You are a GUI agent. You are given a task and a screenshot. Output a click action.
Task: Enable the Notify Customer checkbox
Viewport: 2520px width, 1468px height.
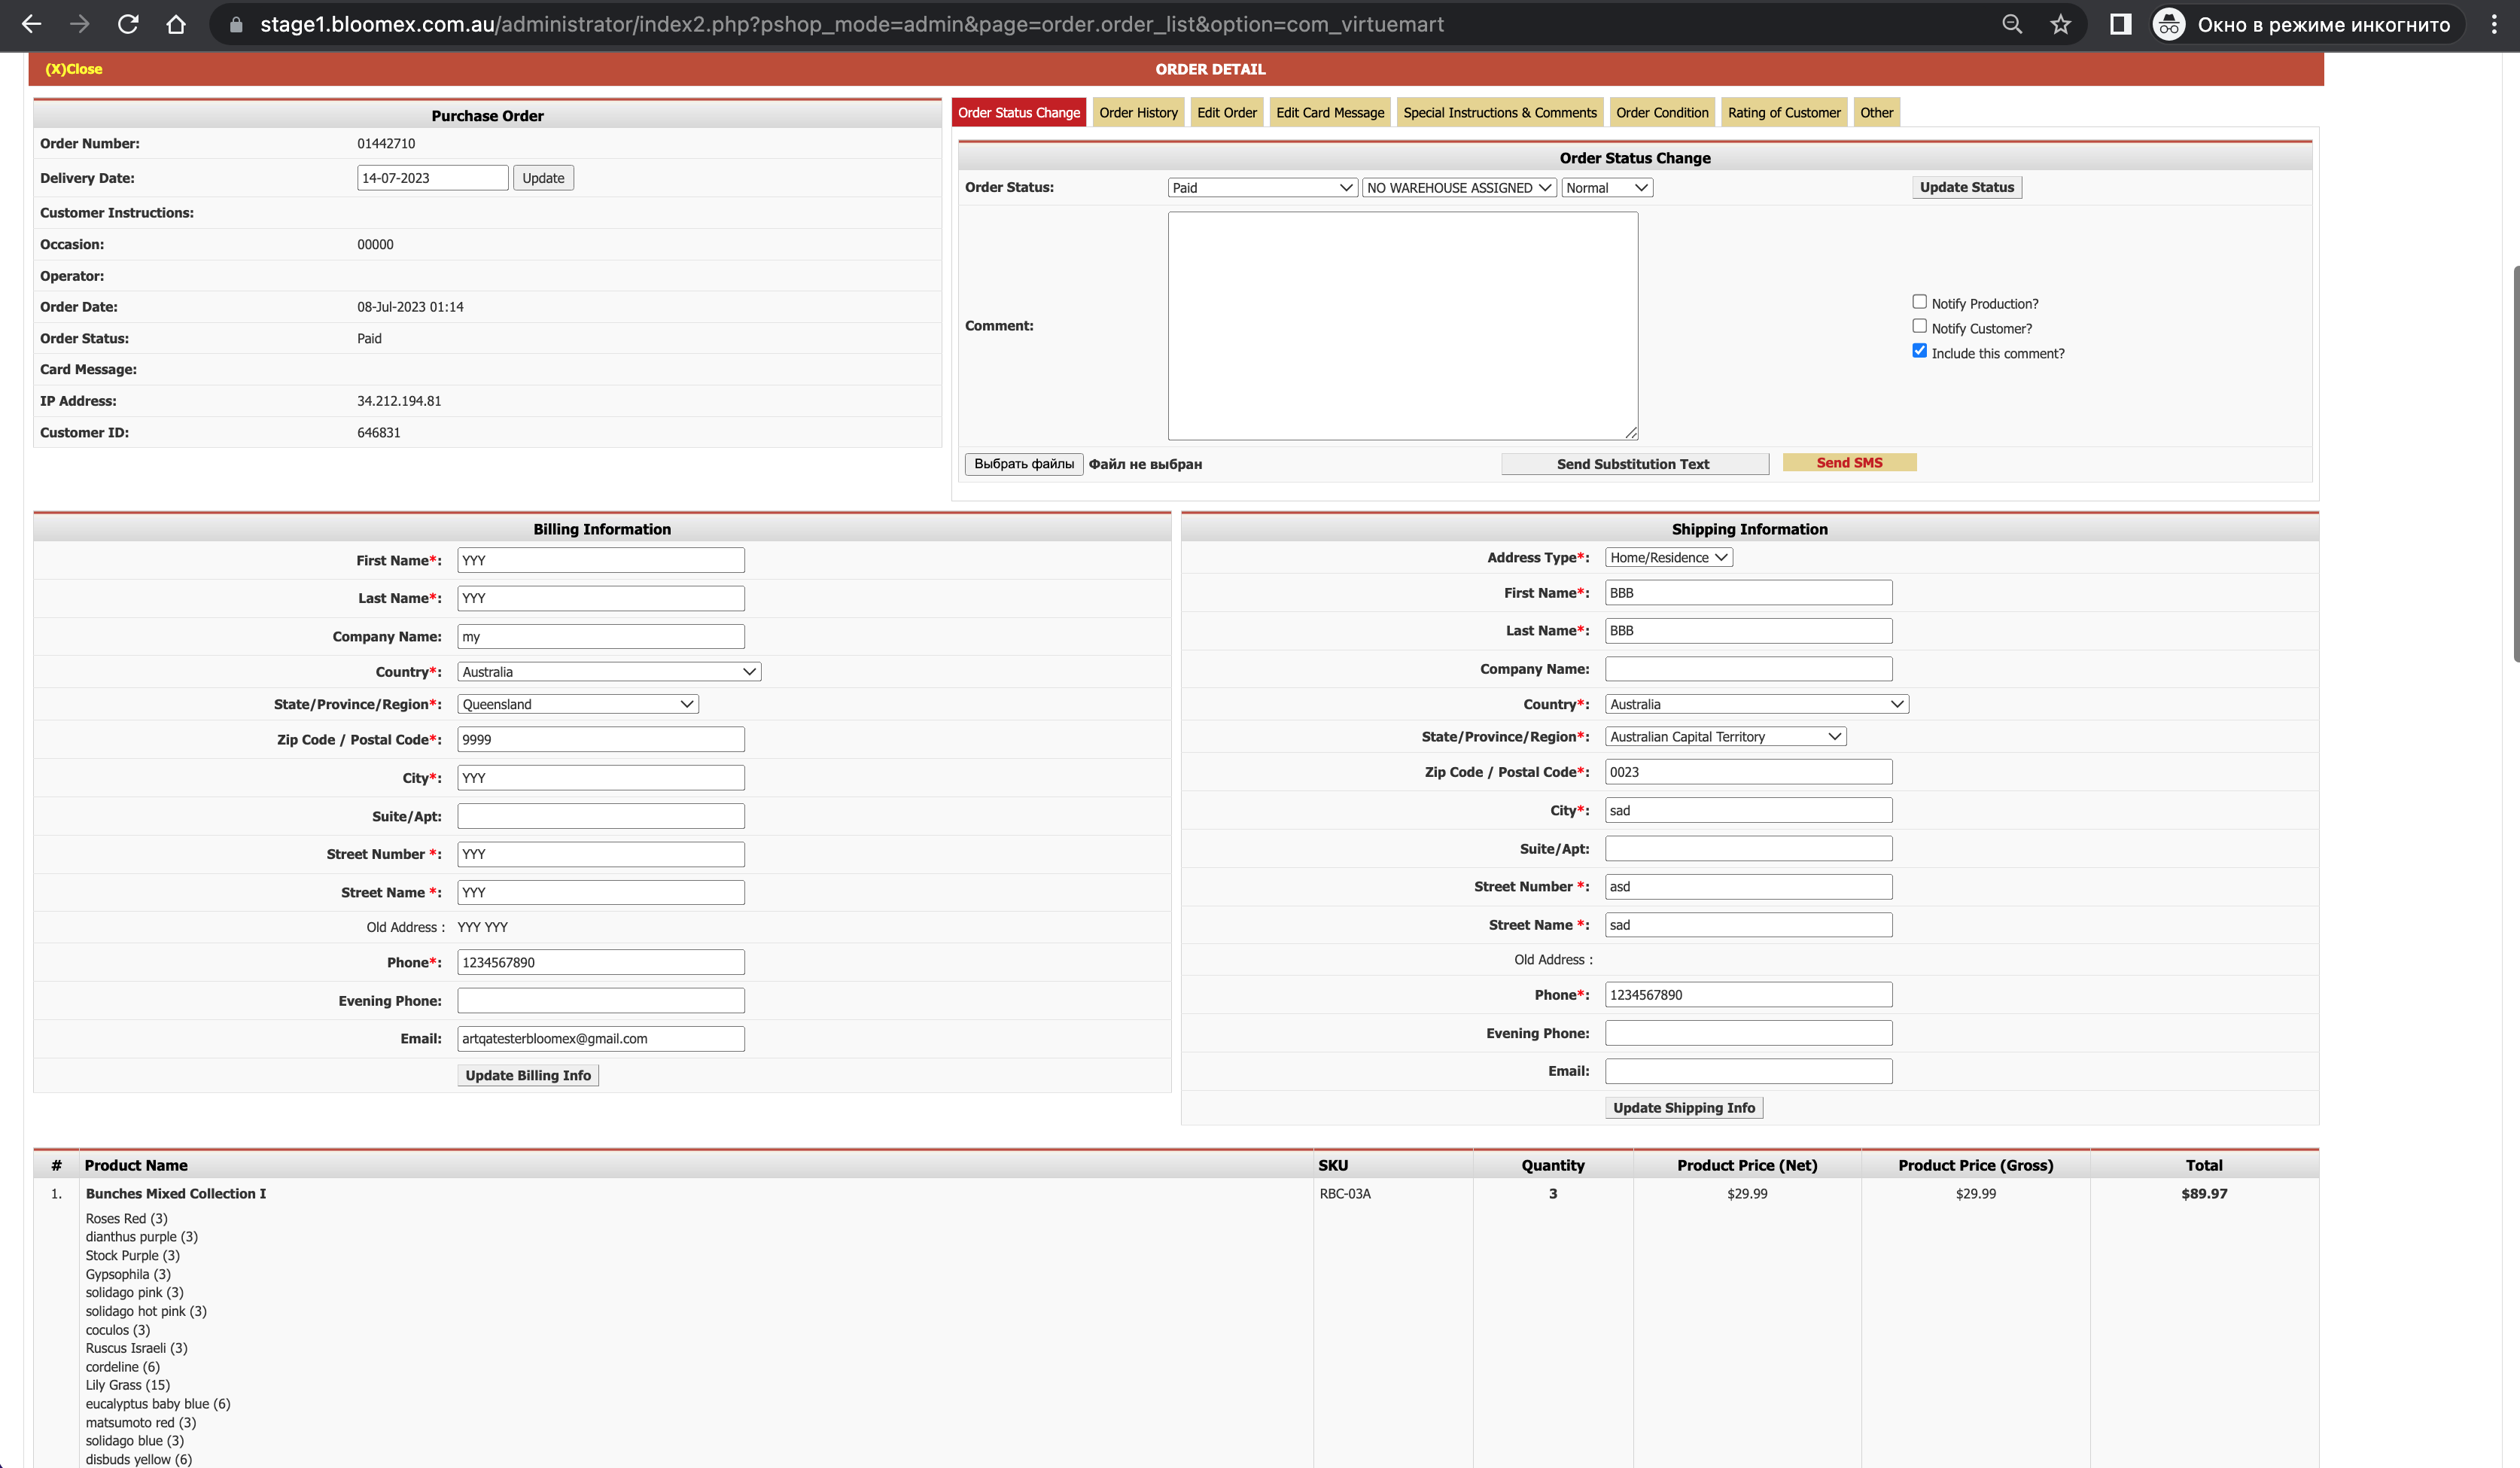1919,326
